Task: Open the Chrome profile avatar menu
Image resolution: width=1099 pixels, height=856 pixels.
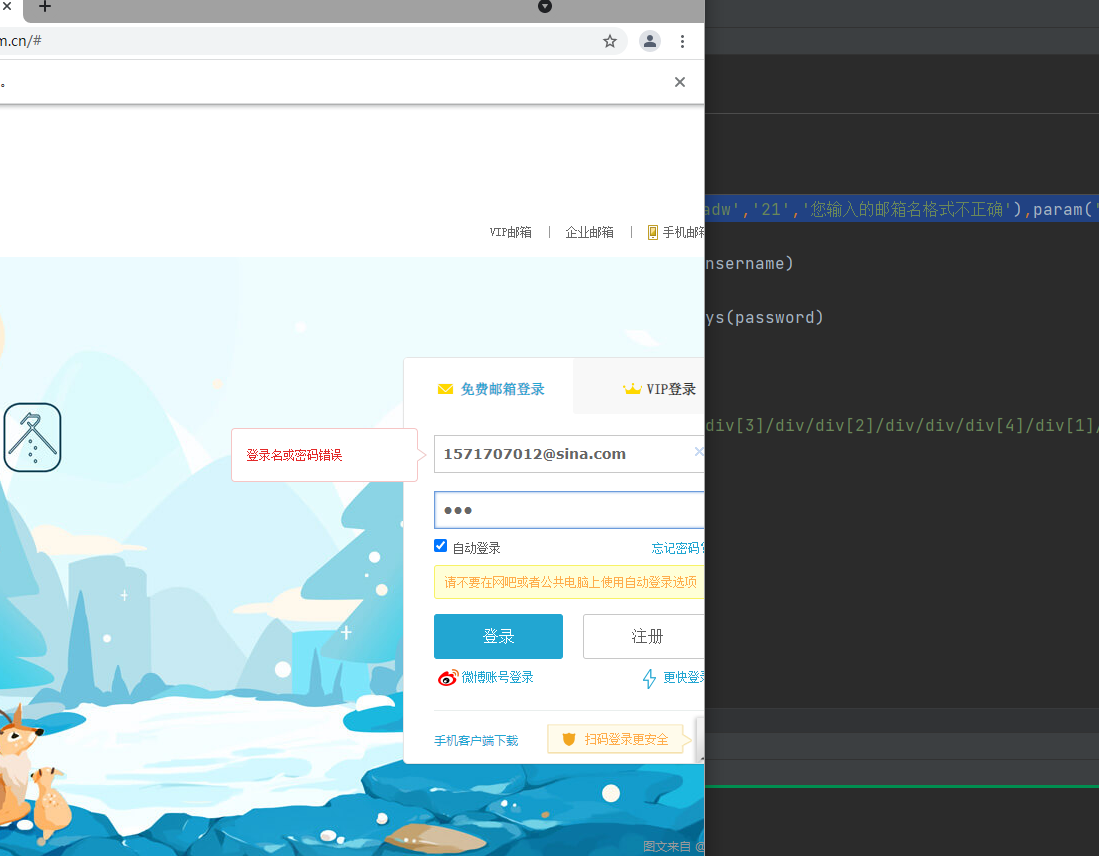Action: click(650, 41)
